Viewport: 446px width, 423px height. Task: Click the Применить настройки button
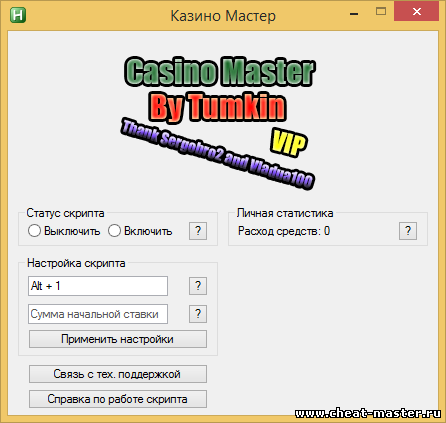(118, 339)
